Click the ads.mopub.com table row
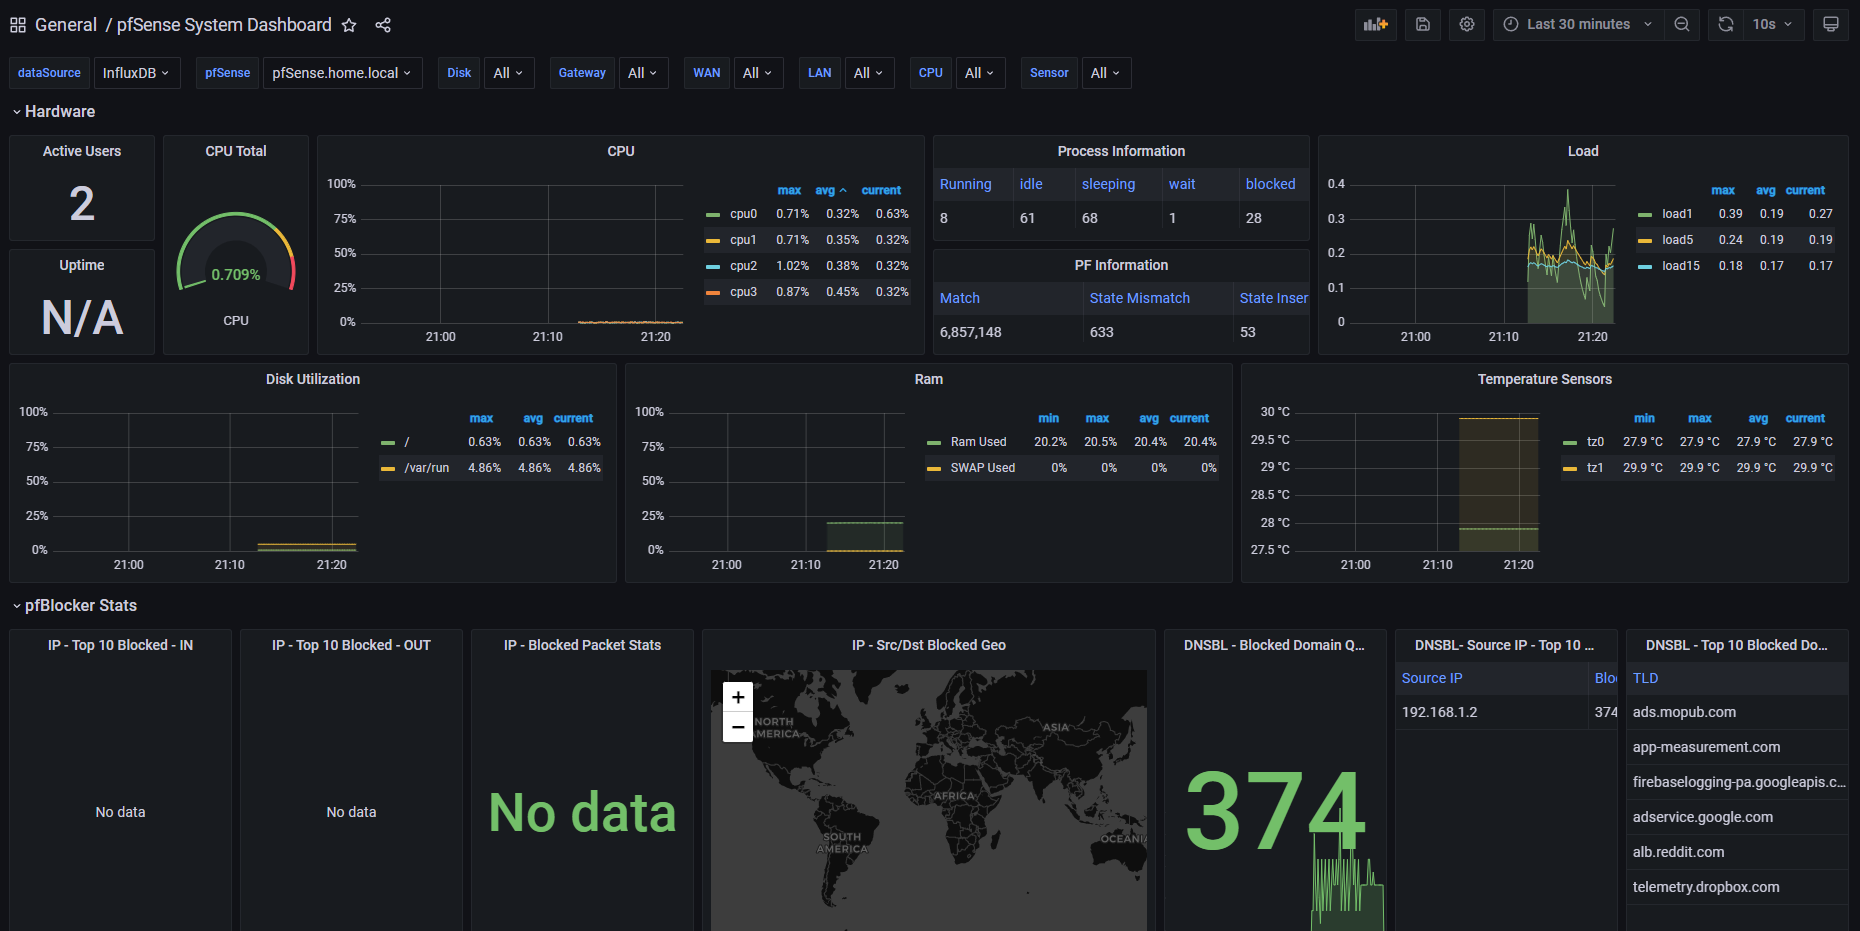Screen dimensions: 1860x931 [x=1737, y=712]
